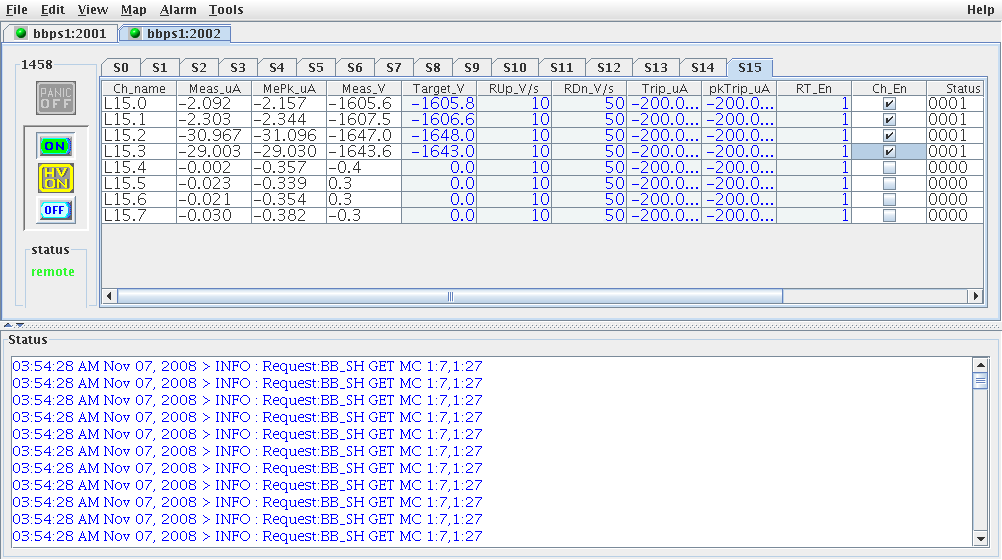Click status log scroll down arrow
This screenshot has height=560, width=1002.
coord(980,539)
